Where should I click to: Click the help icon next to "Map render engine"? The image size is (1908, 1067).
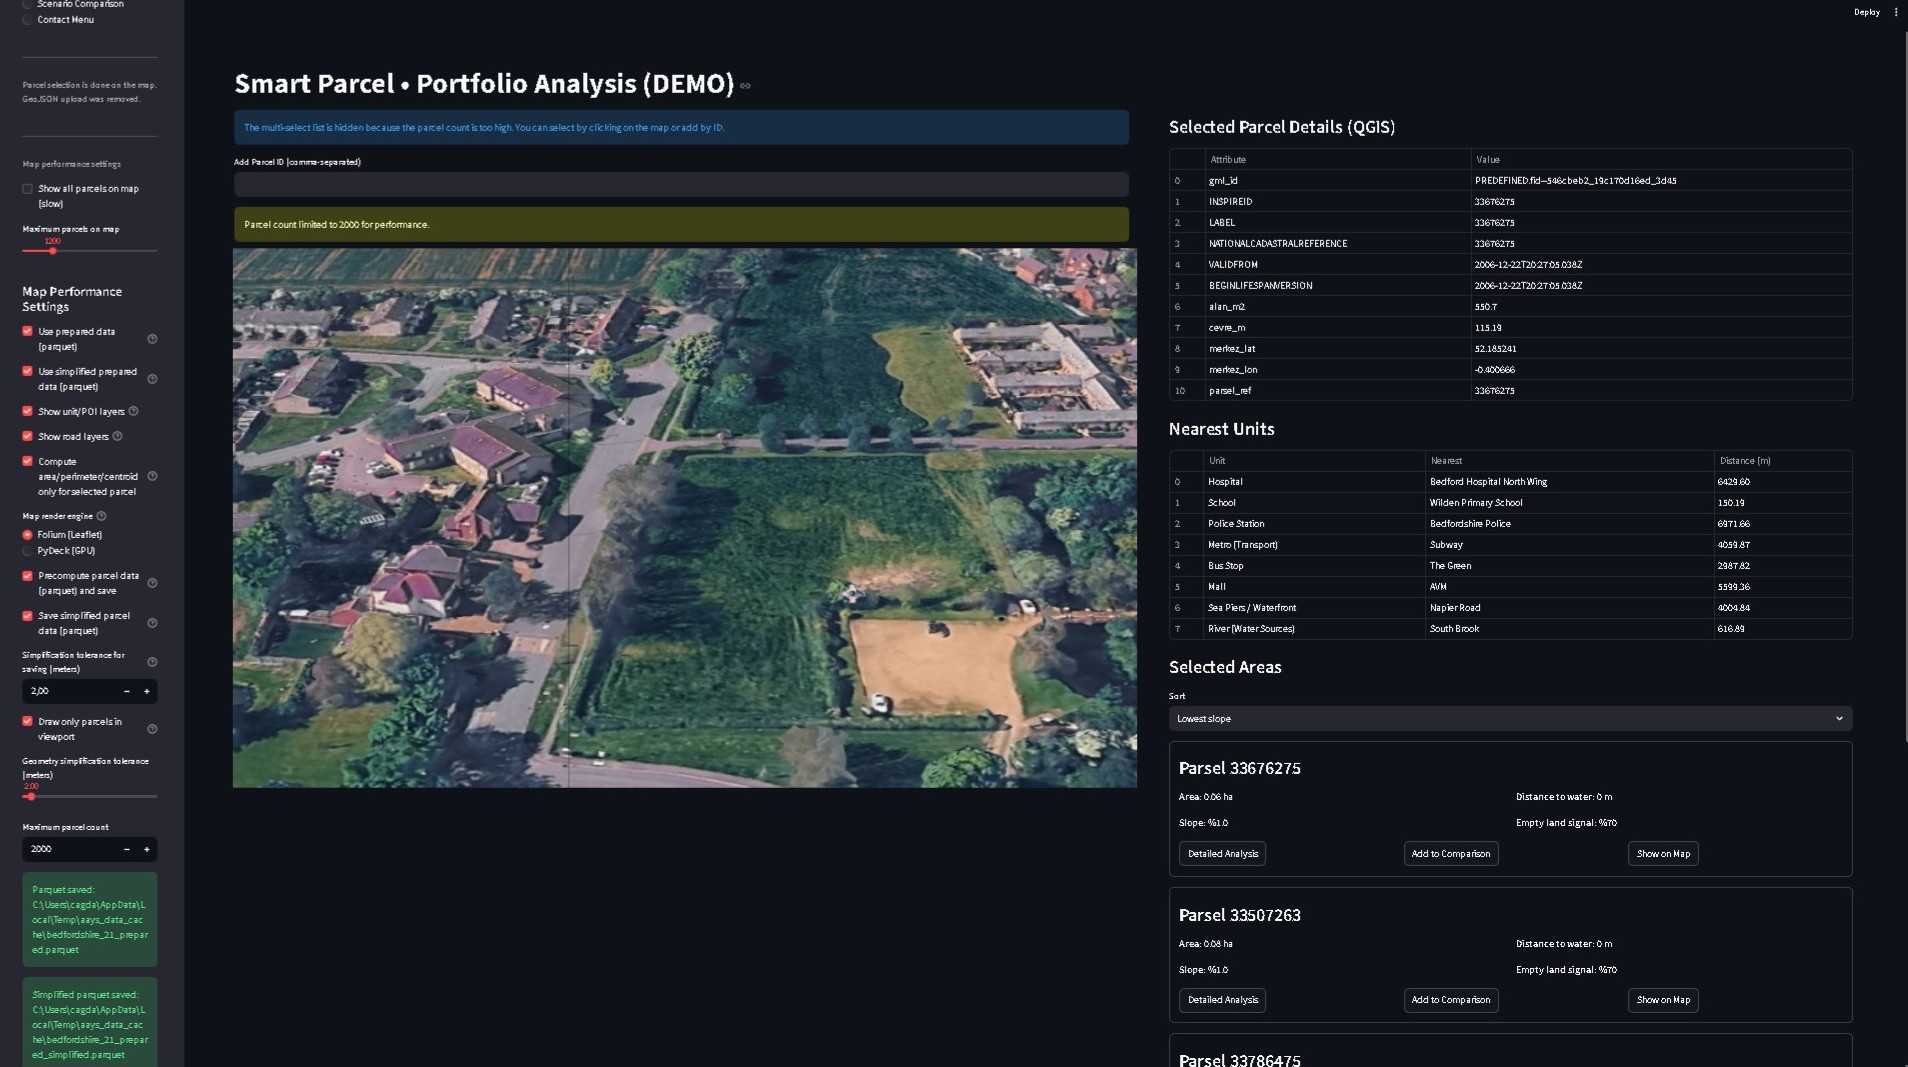click(103, 517)
